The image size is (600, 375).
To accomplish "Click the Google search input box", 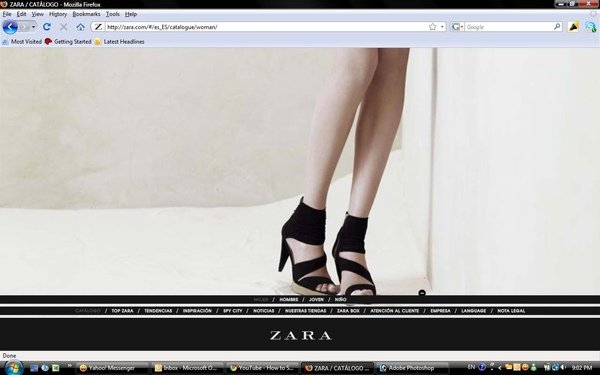I will pos(509,27).
